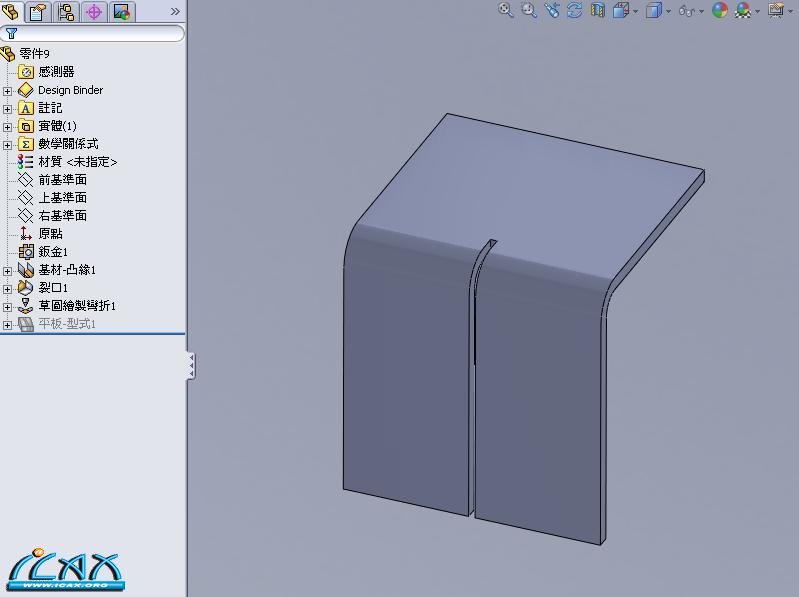The width and height of the screenshot is (799, 597).
Task: Open the DisplayManager tab
Action: click(122, 11)
